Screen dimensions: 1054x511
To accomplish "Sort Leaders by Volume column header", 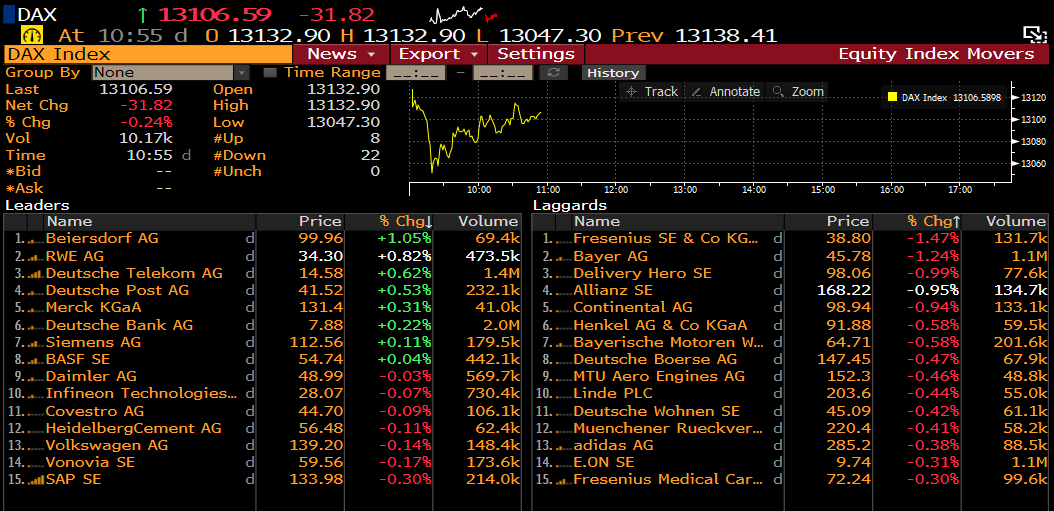I will (478, 221).
